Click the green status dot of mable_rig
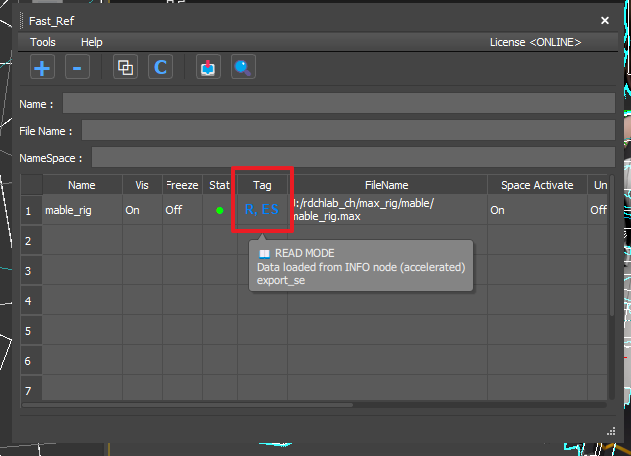The height and width of the screenshot is (456, 631). (220, 210)
